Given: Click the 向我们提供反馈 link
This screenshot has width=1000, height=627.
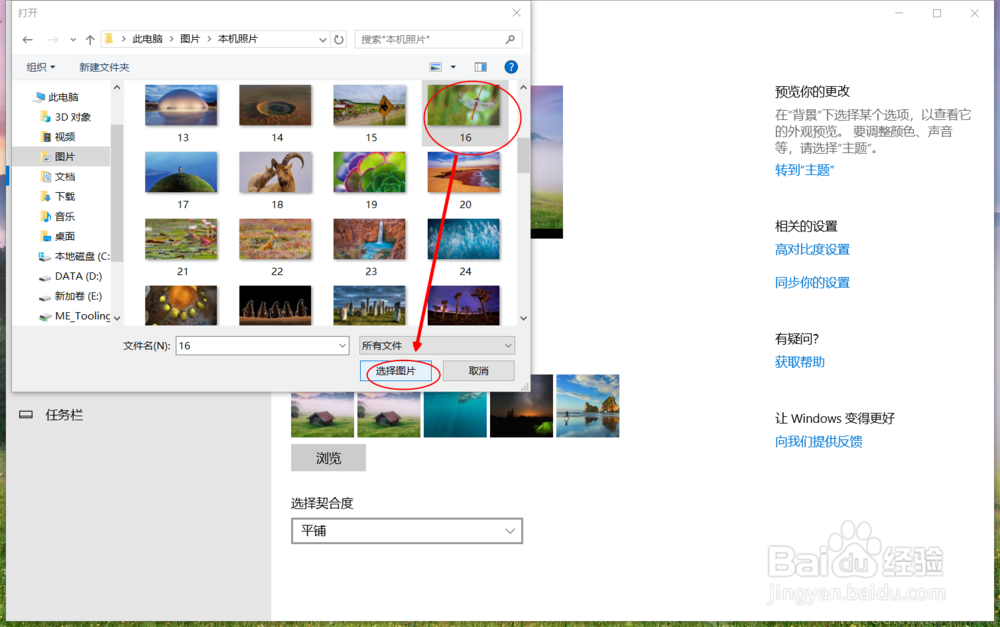Looking at the screenshot, I should [x=819, y=441].
